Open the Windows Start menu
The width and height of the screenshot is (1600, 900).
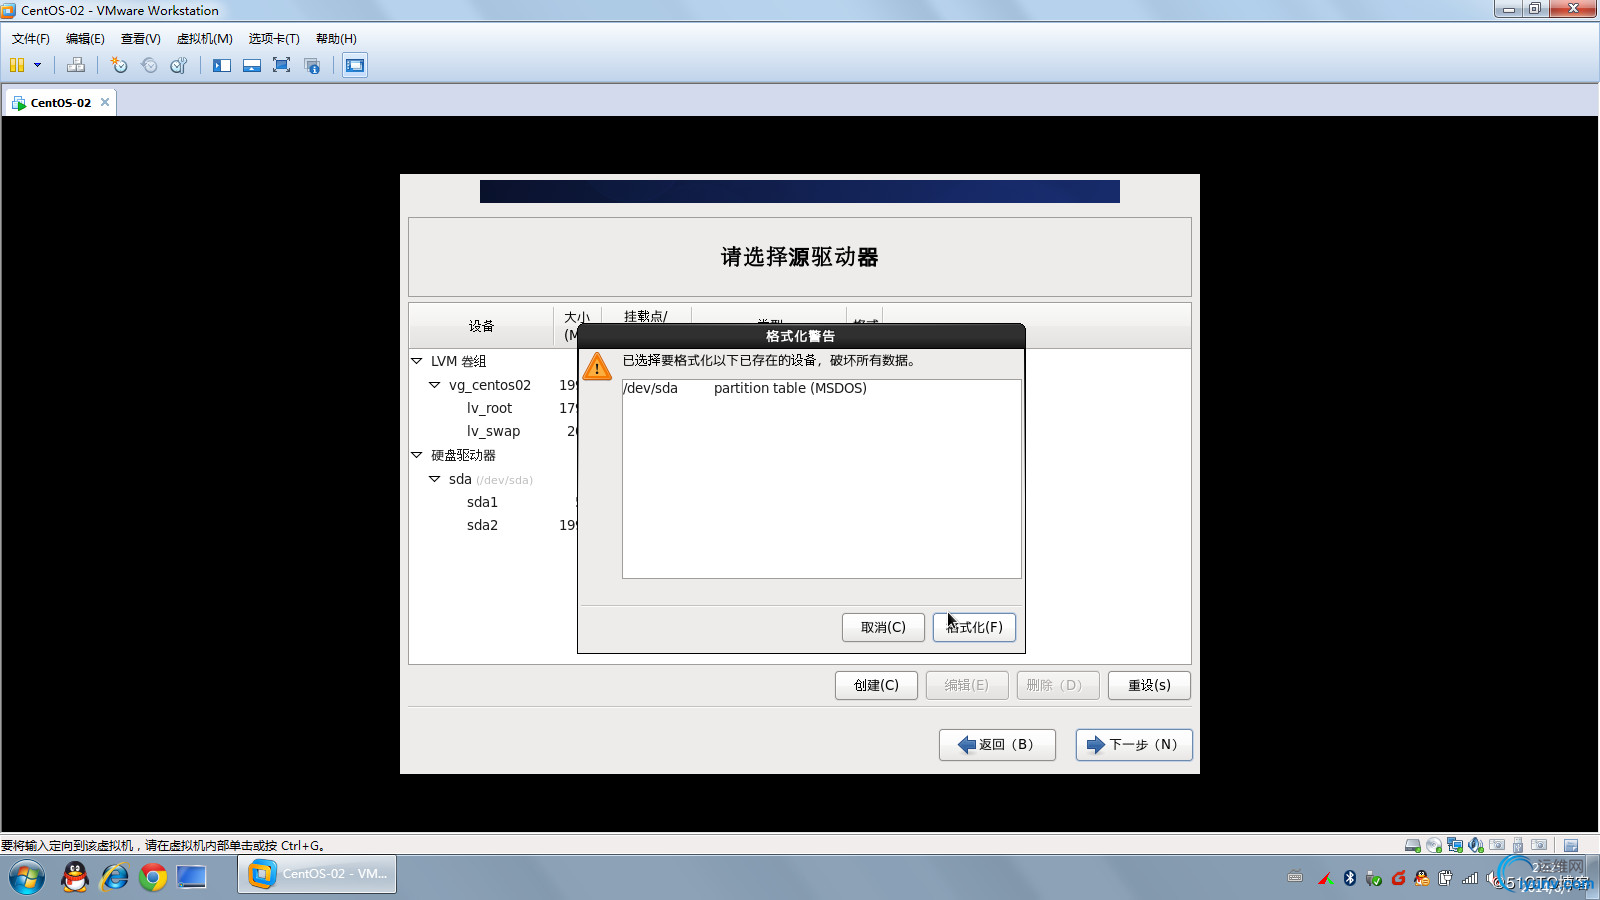(27, 877)
